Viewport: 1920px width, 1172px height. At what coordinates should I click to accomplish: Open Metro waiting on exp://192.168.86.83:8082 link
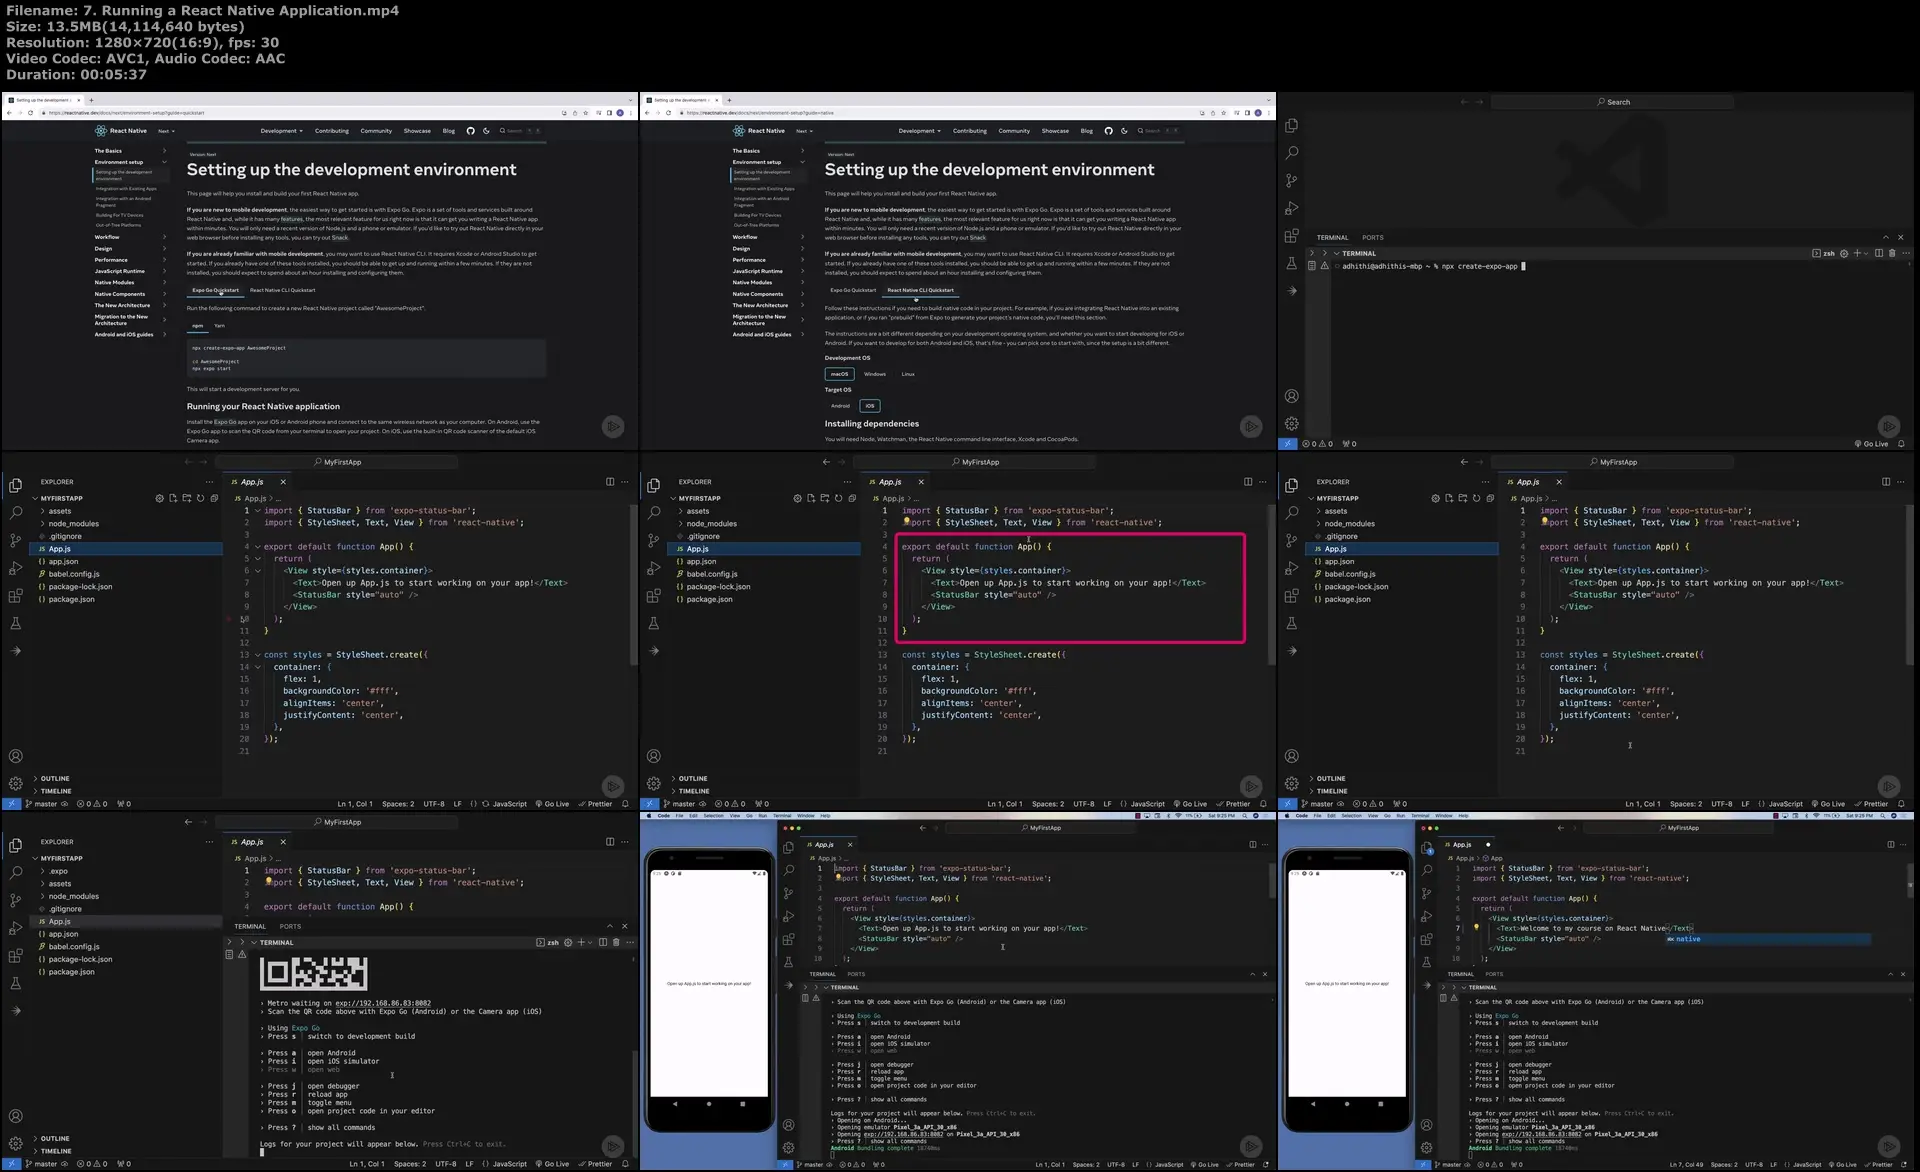(x=382, y=1003)
